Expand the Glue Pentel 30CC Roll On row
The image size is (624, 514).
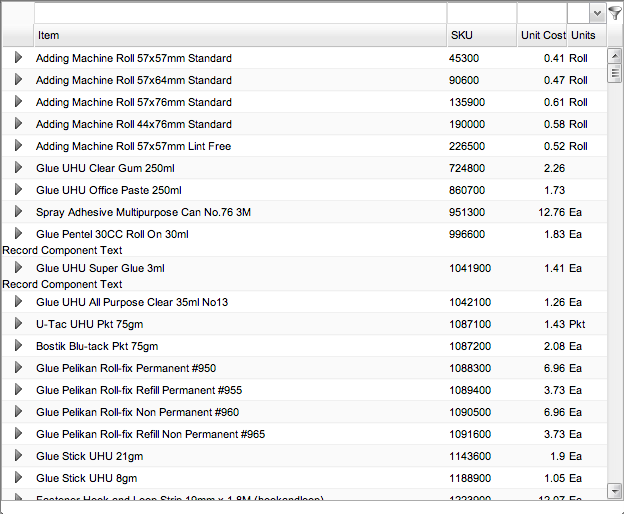click(x=18, y=234)
